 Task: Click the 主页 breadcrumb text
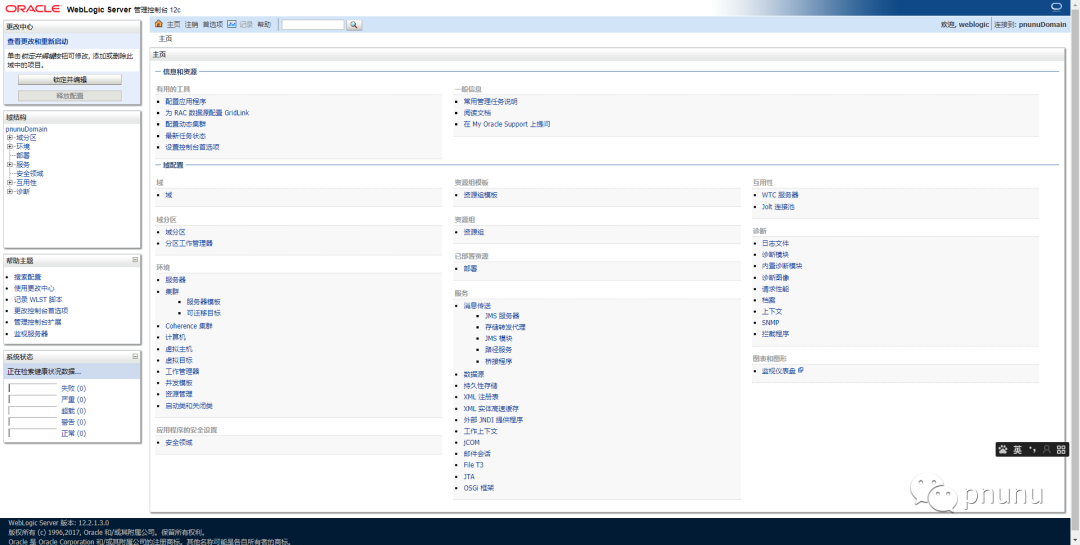coord(165,39)
